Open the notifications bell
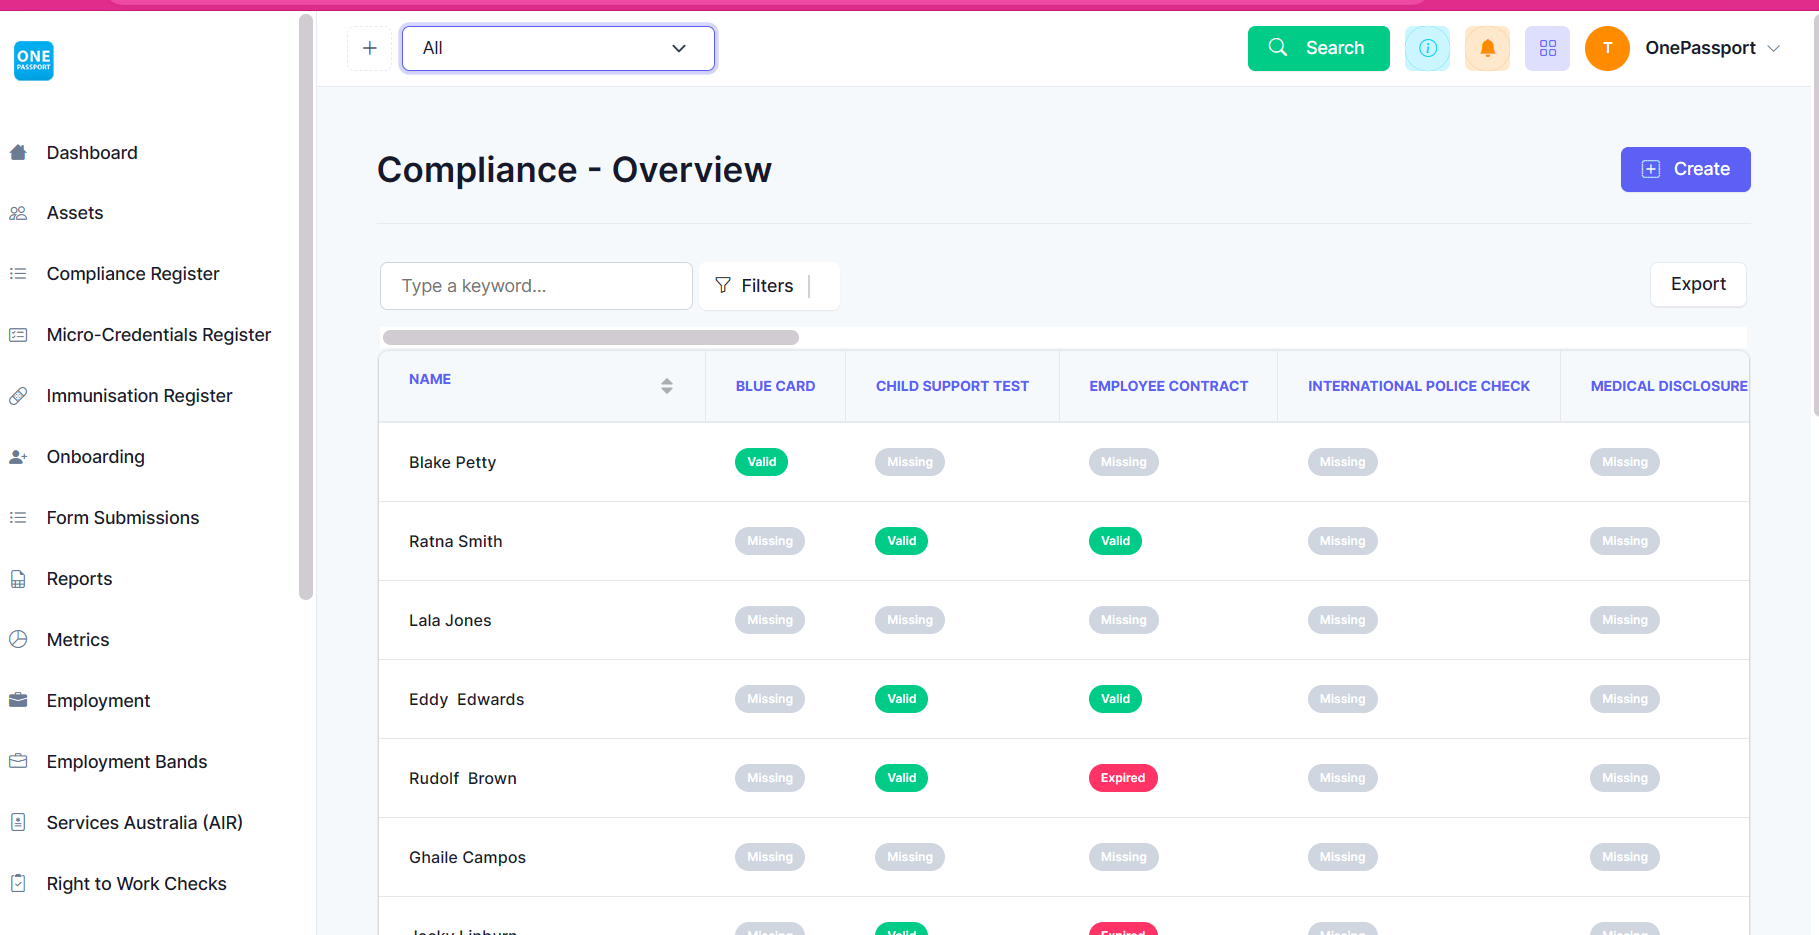Image resolution: width=1819 pixels, height=935 pixels. 1488,48
